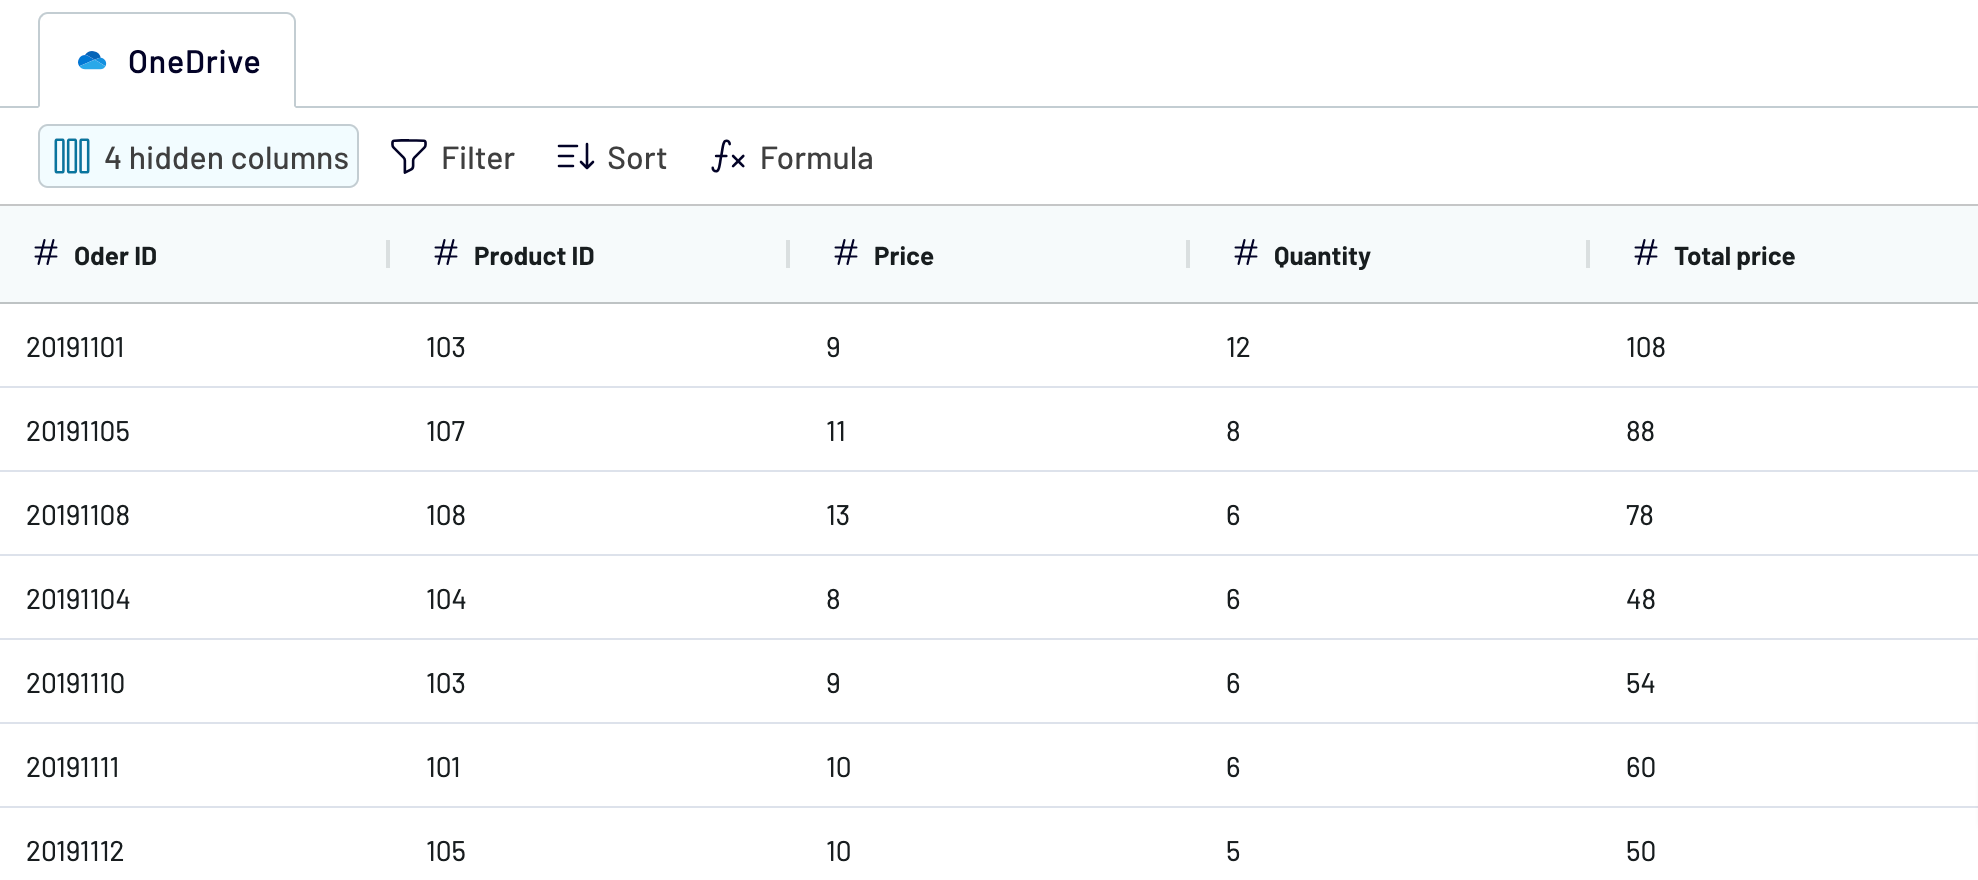This screenshot has width=1978, height=880.
Task: Click the number-type icon of Total price
Action: pos(1646,253)
